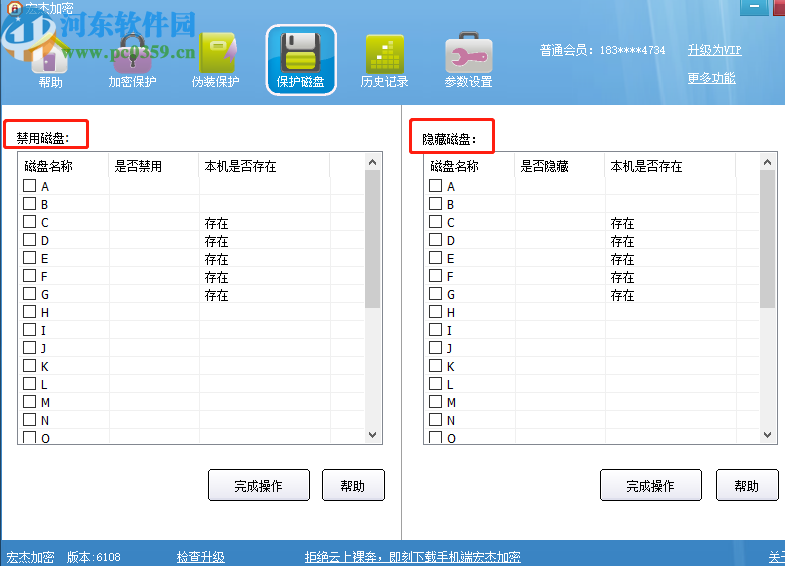Click down arrow of 禁用磁盘 list scrollbar
Image resolution: width=785 pixels, height=566 pixels.
[x=372, y=435]
